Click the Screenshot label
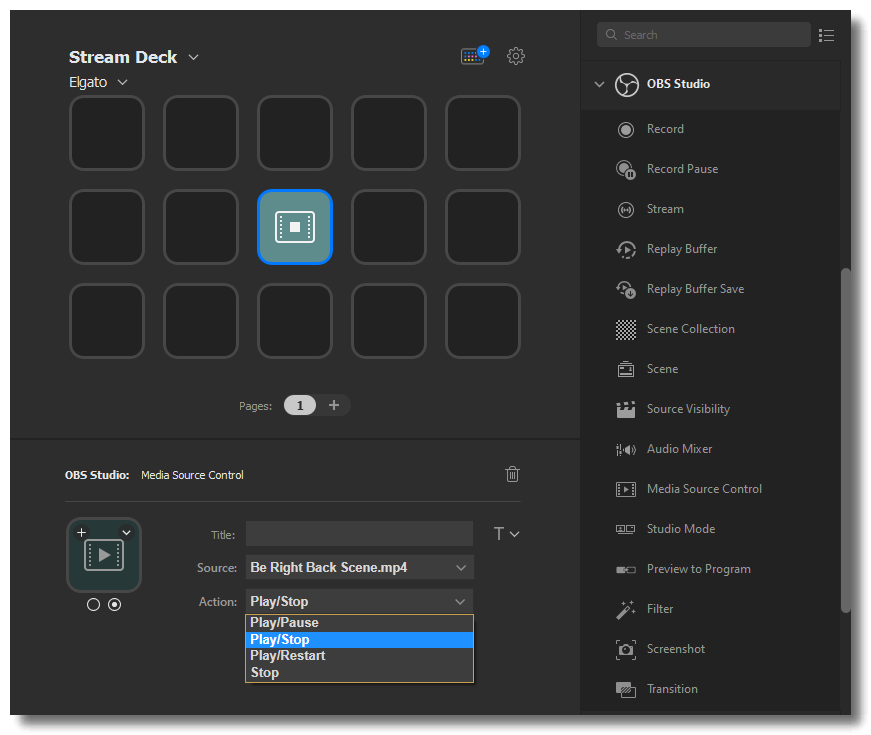The image size is (871, 735). (675, 649)
